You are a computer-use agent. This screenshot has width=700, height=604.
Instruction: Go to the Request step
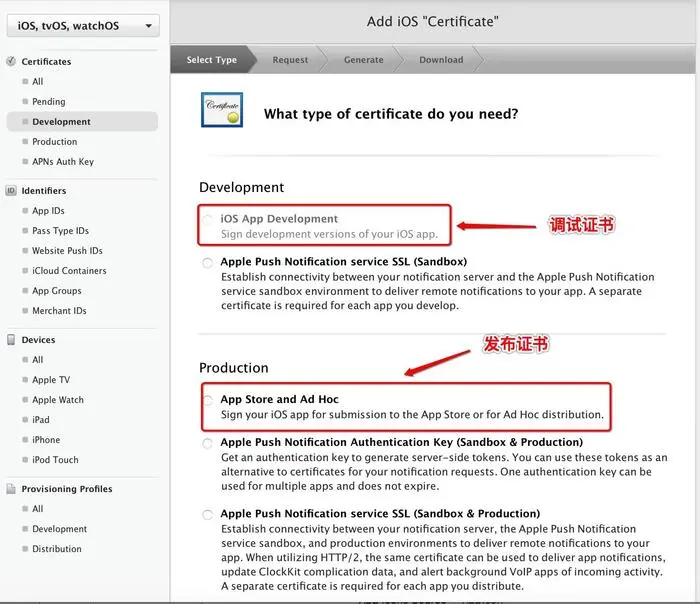pyautogui.click(x=290, y=60)
